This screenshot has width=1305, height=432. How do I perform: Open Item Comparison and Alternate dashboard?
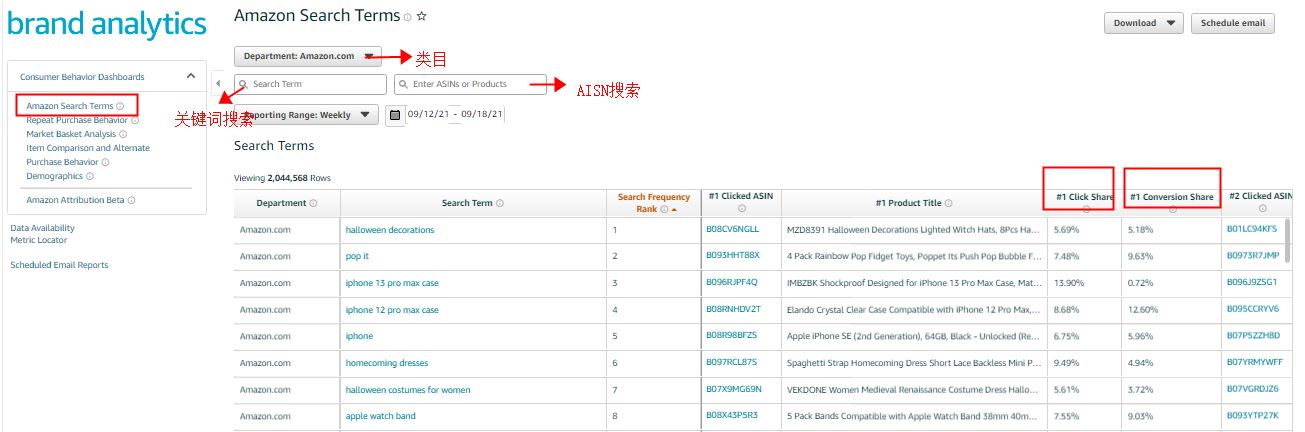[x=88, y=148]
